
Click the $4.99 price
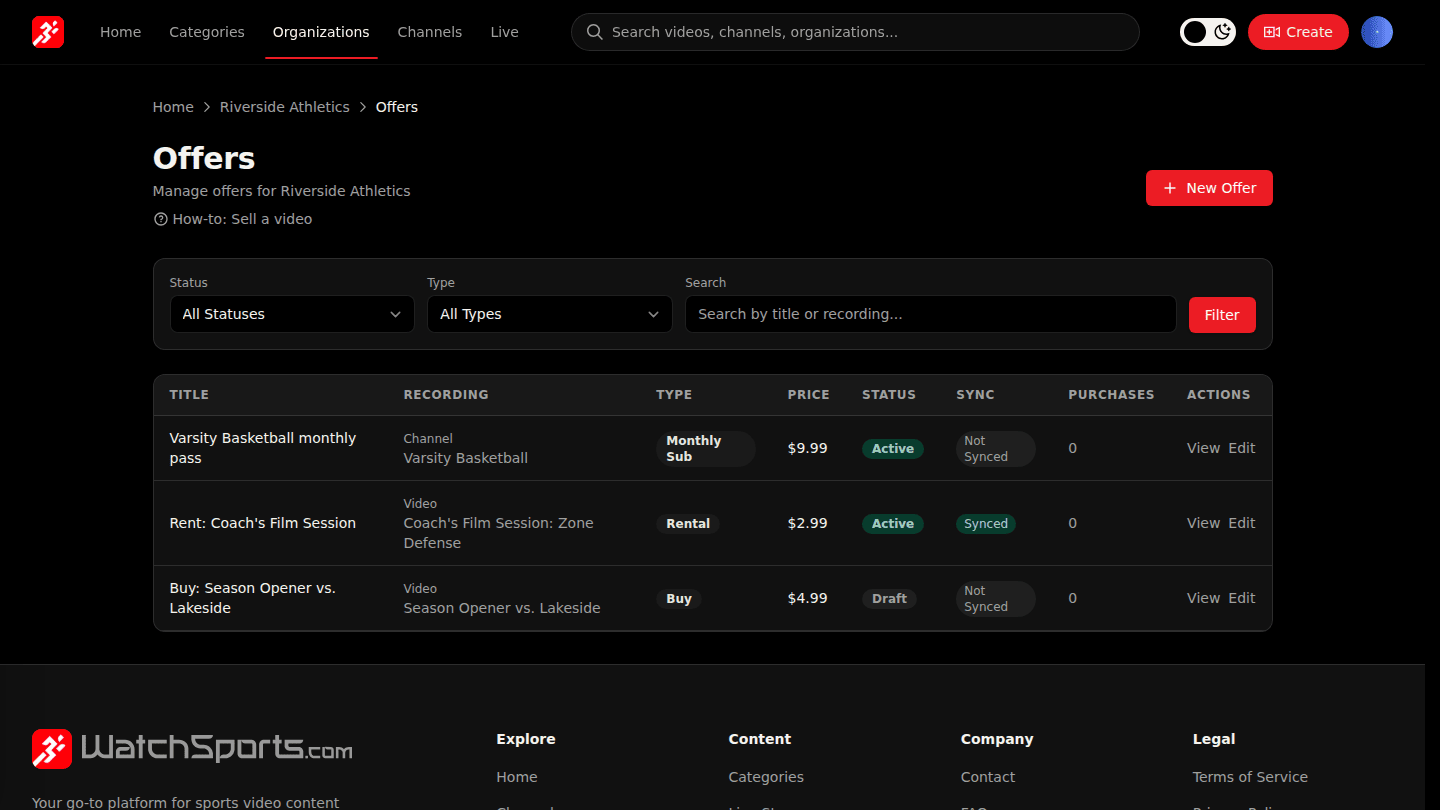point(808,598)
